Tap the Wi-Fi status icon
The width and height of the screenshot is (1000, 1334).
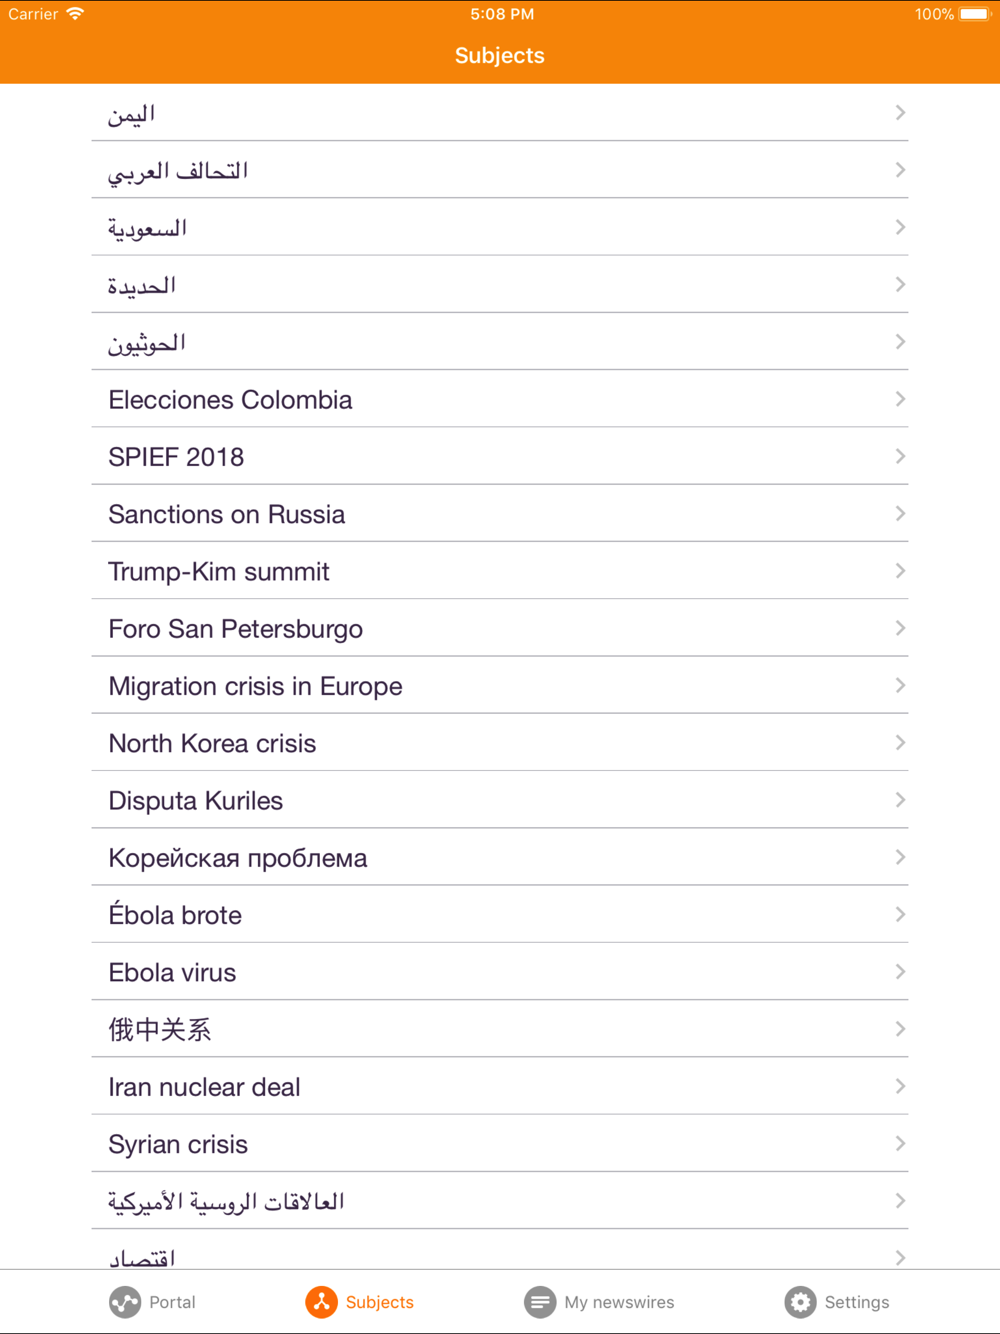(x=75, y=14)
